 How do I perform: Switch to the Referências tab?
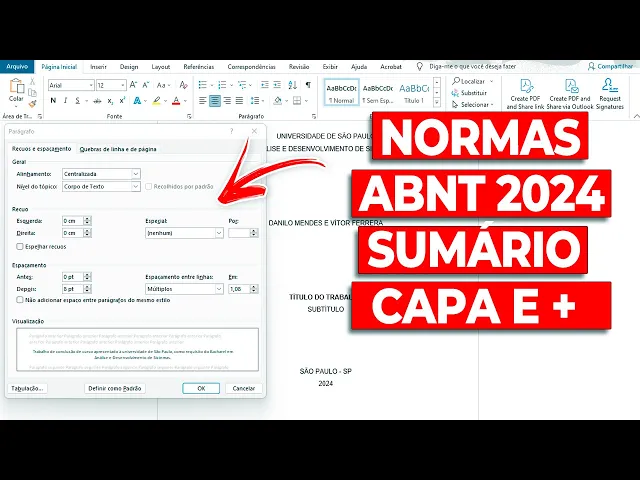point(199,67)
